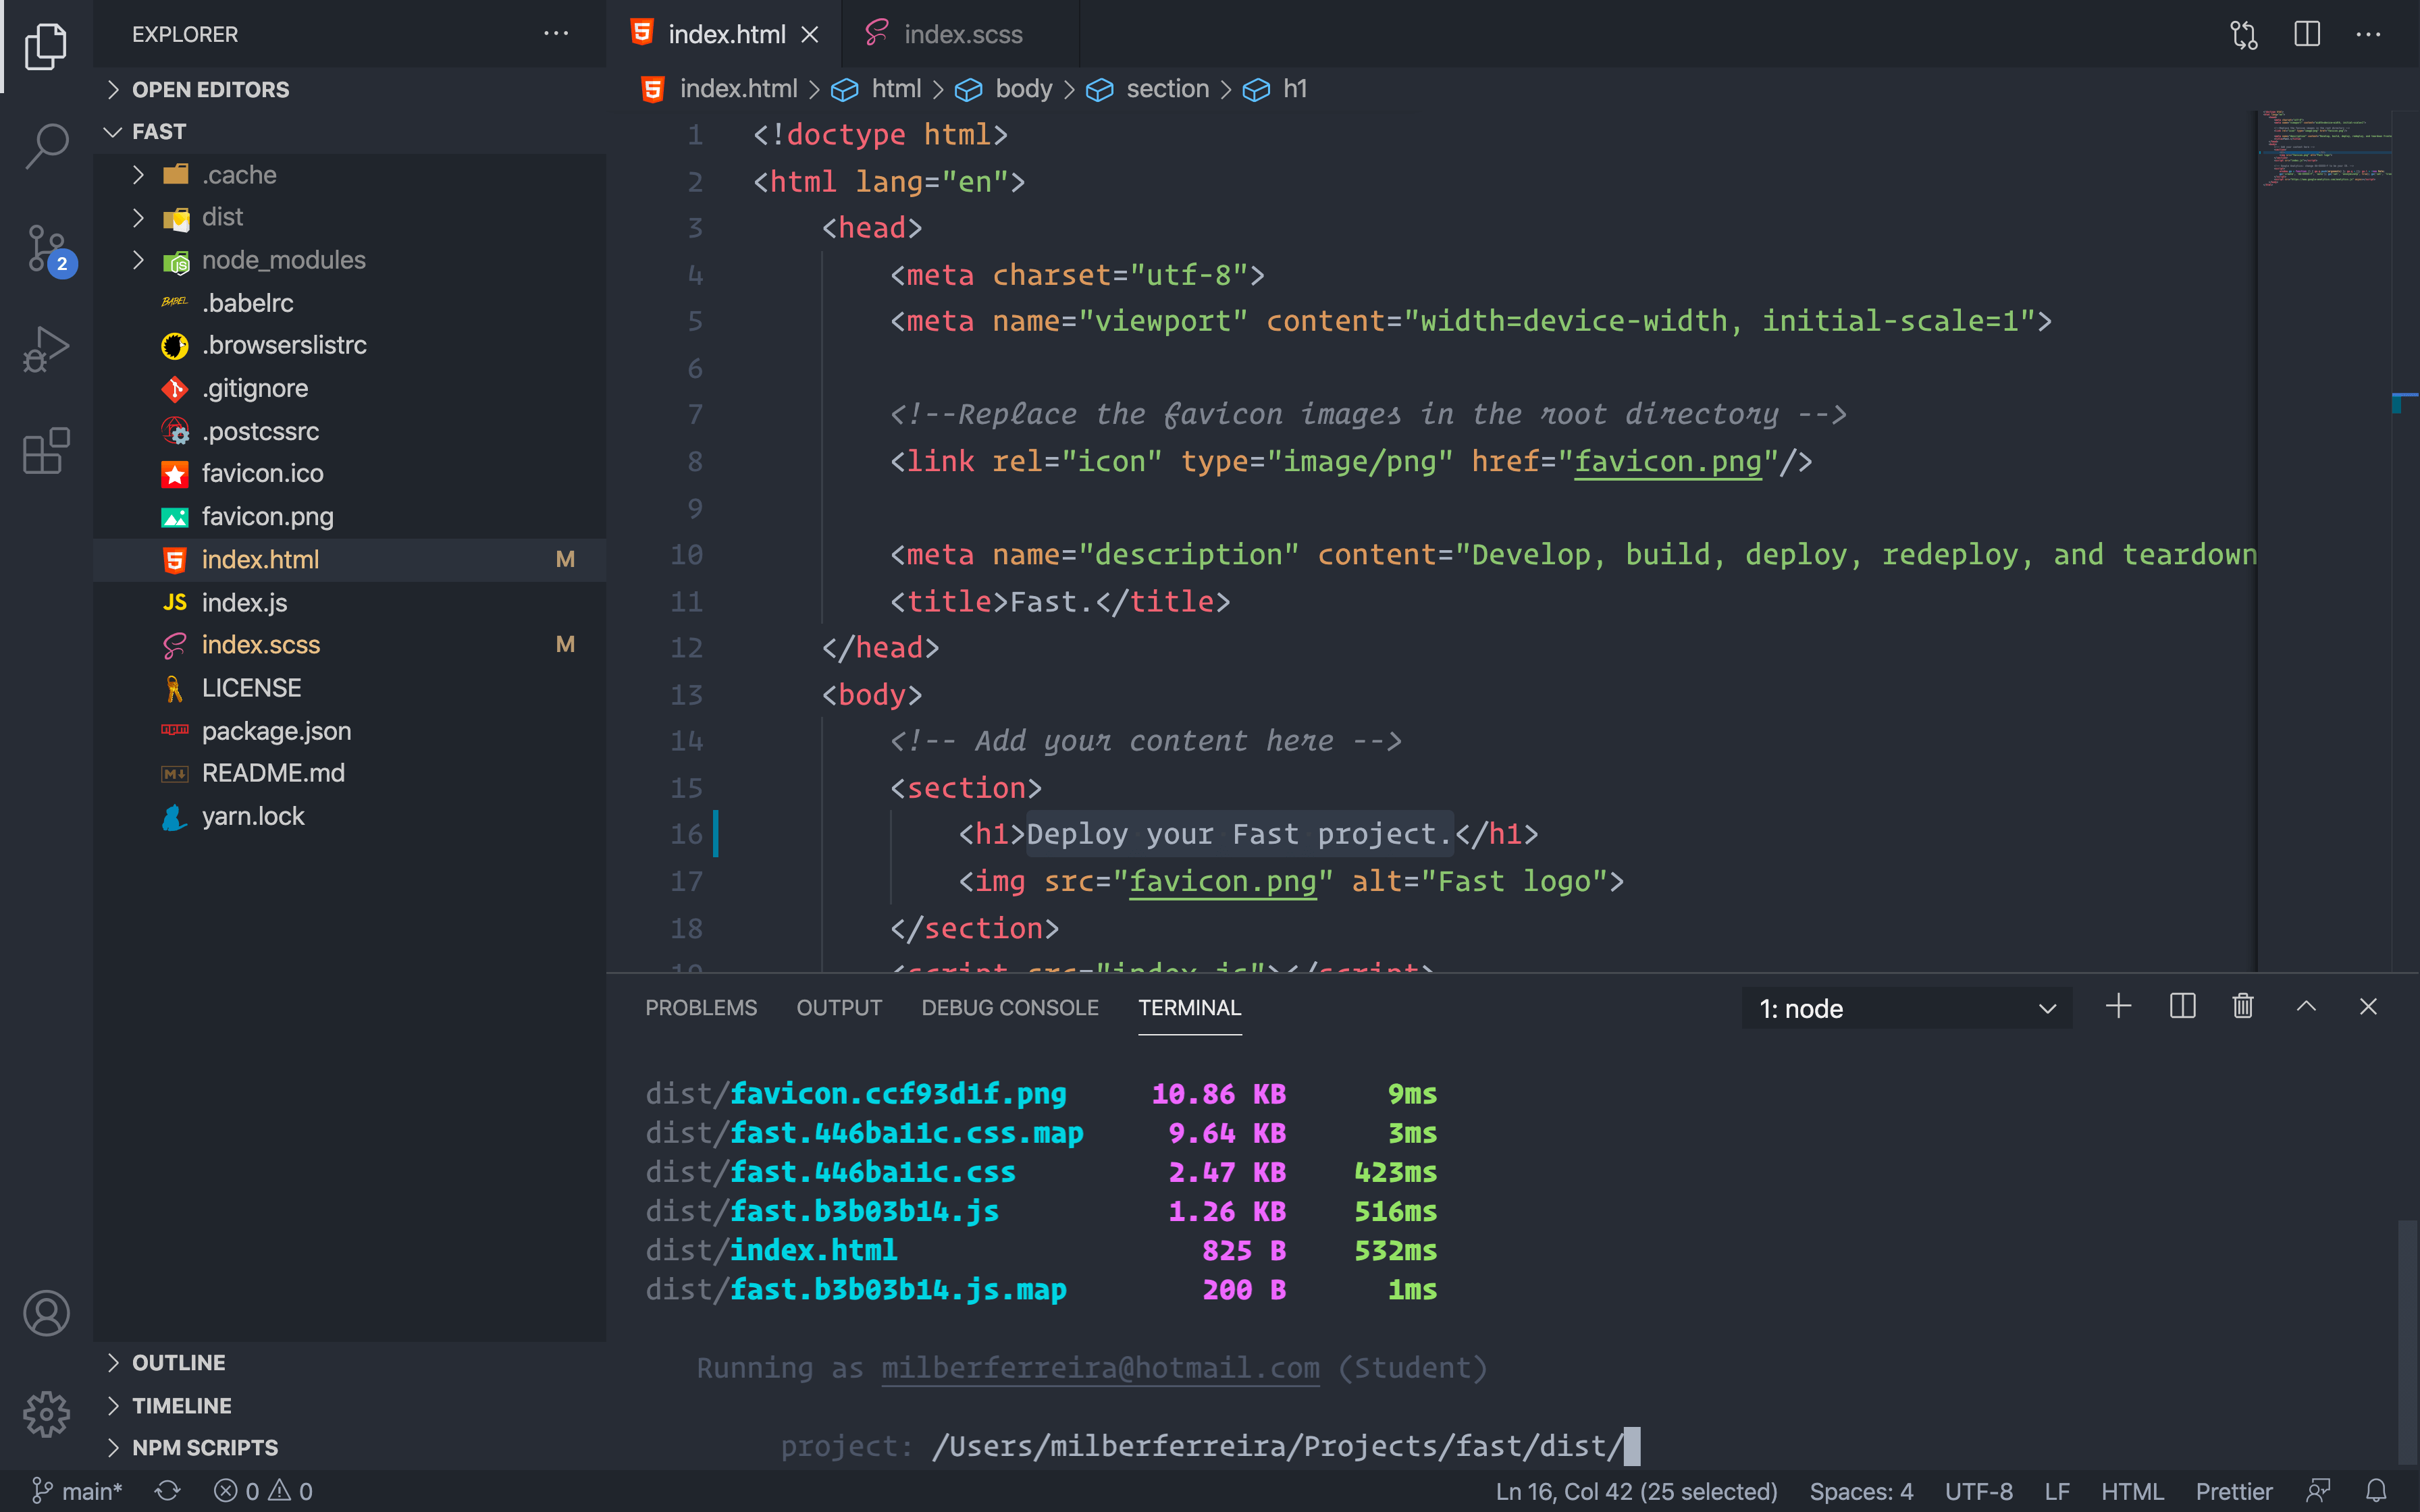2420x1512 pixels.
Task: Click the Manage gear icon
Action: [x=46, y=1413]
